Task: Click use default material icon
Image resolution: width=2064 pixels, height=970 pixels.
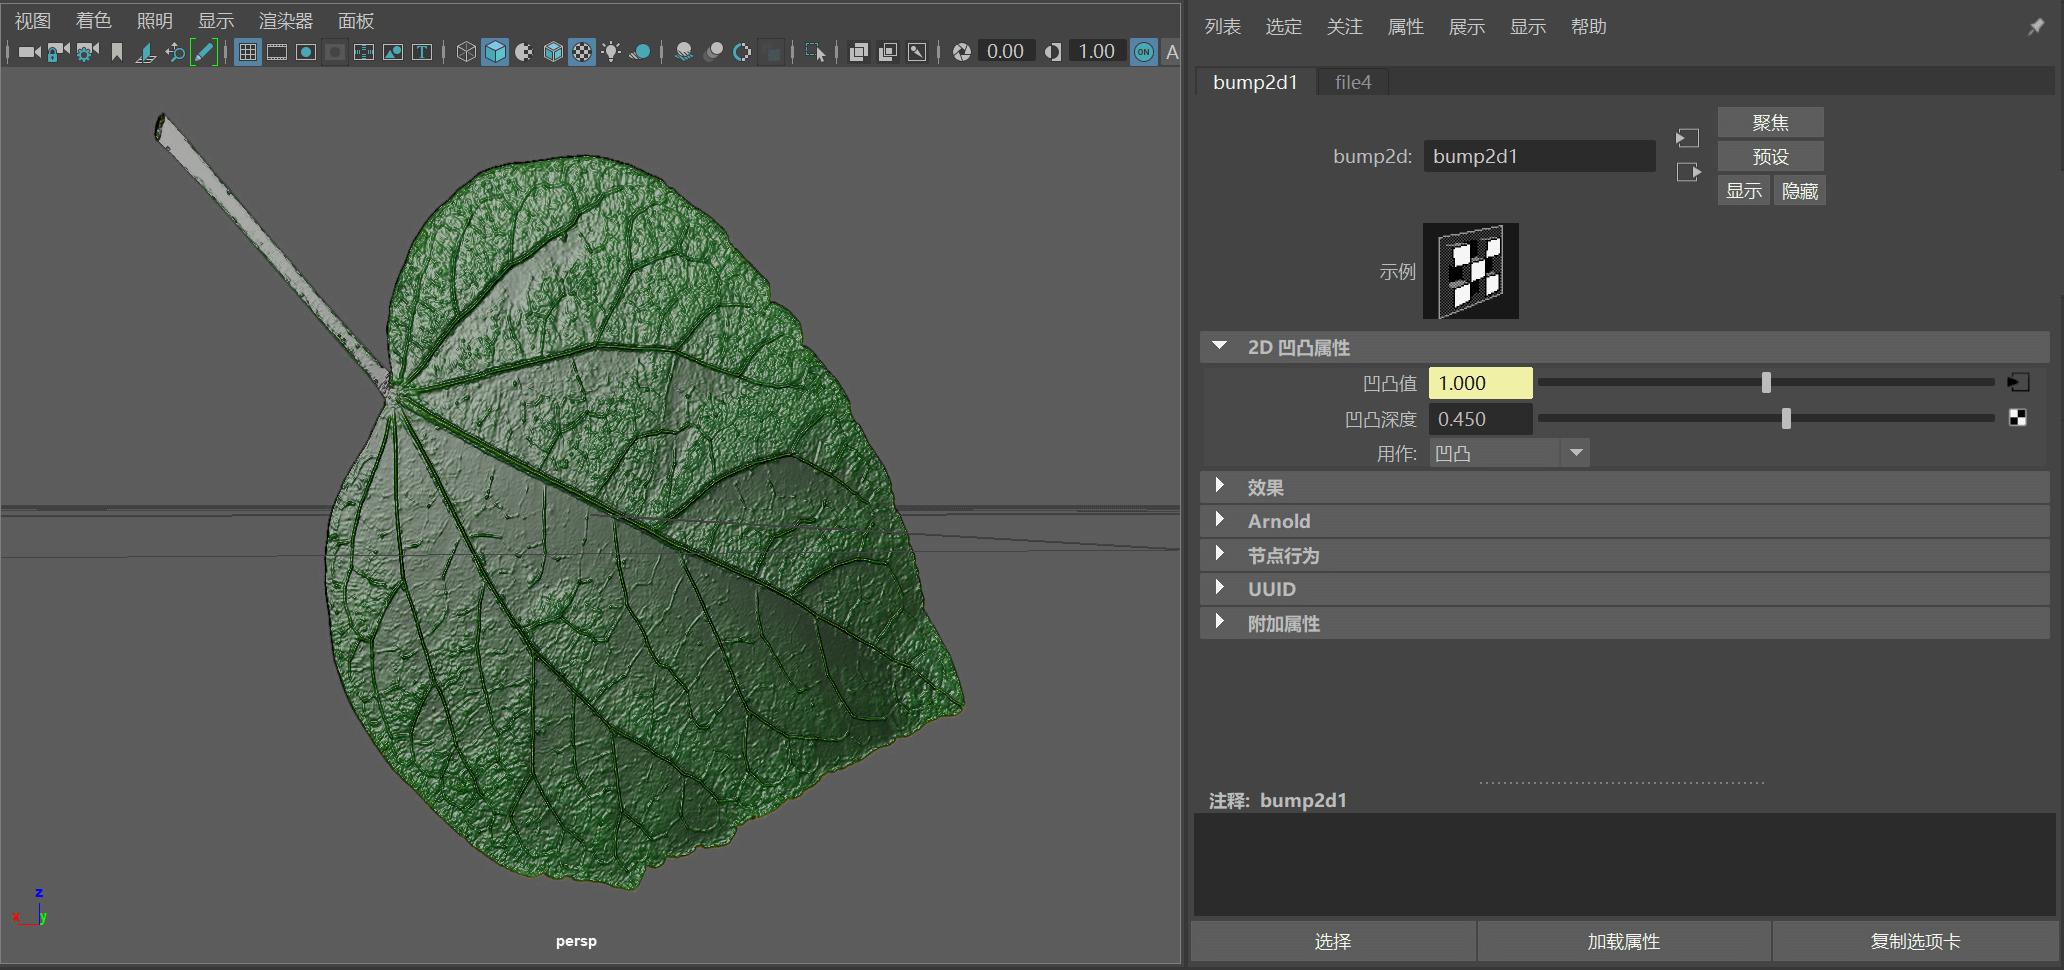Action: tap(524, 52)
